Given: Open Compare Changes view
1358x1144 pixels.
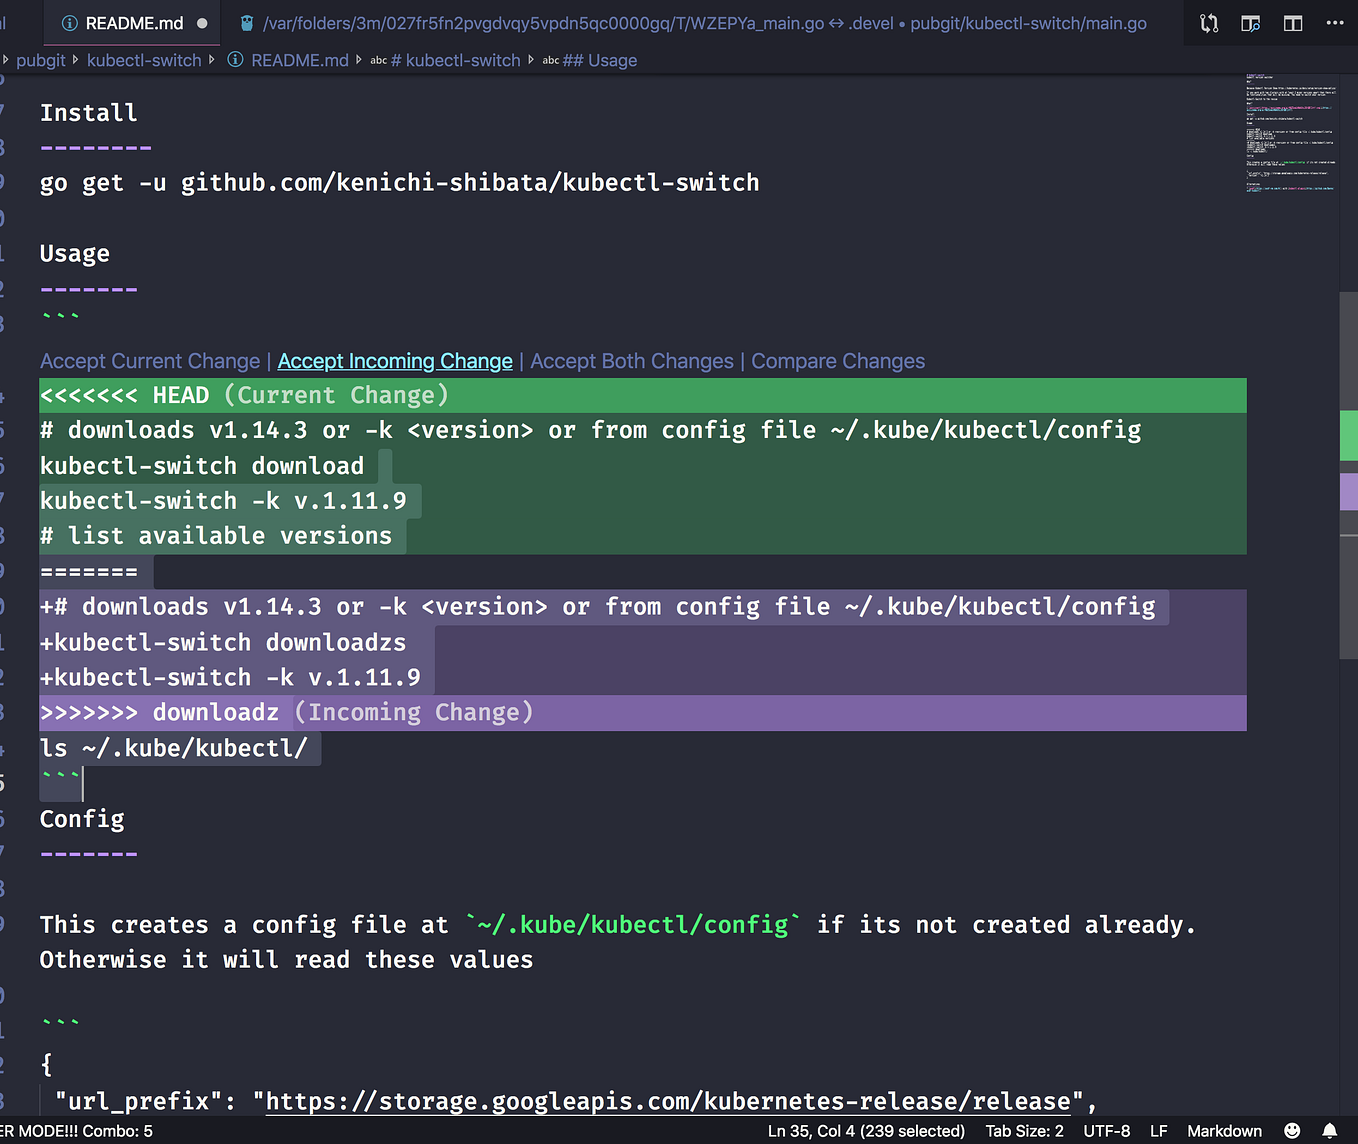Looking at the screenshot, I should pos(838,361).
